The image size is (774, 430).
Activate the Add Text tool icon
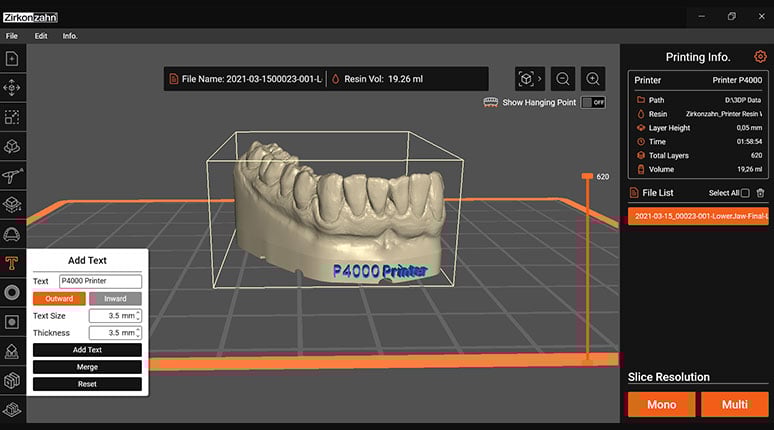pos(13,263)
